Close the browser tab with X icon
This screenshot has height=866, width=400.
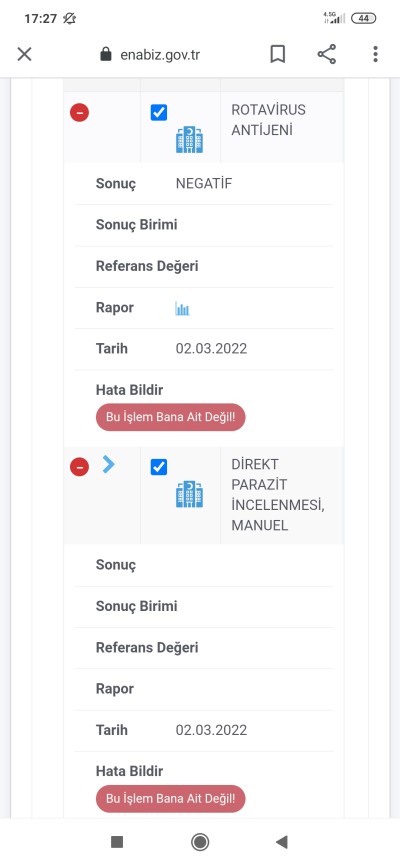pyautogui.click(x=24, y=54)
